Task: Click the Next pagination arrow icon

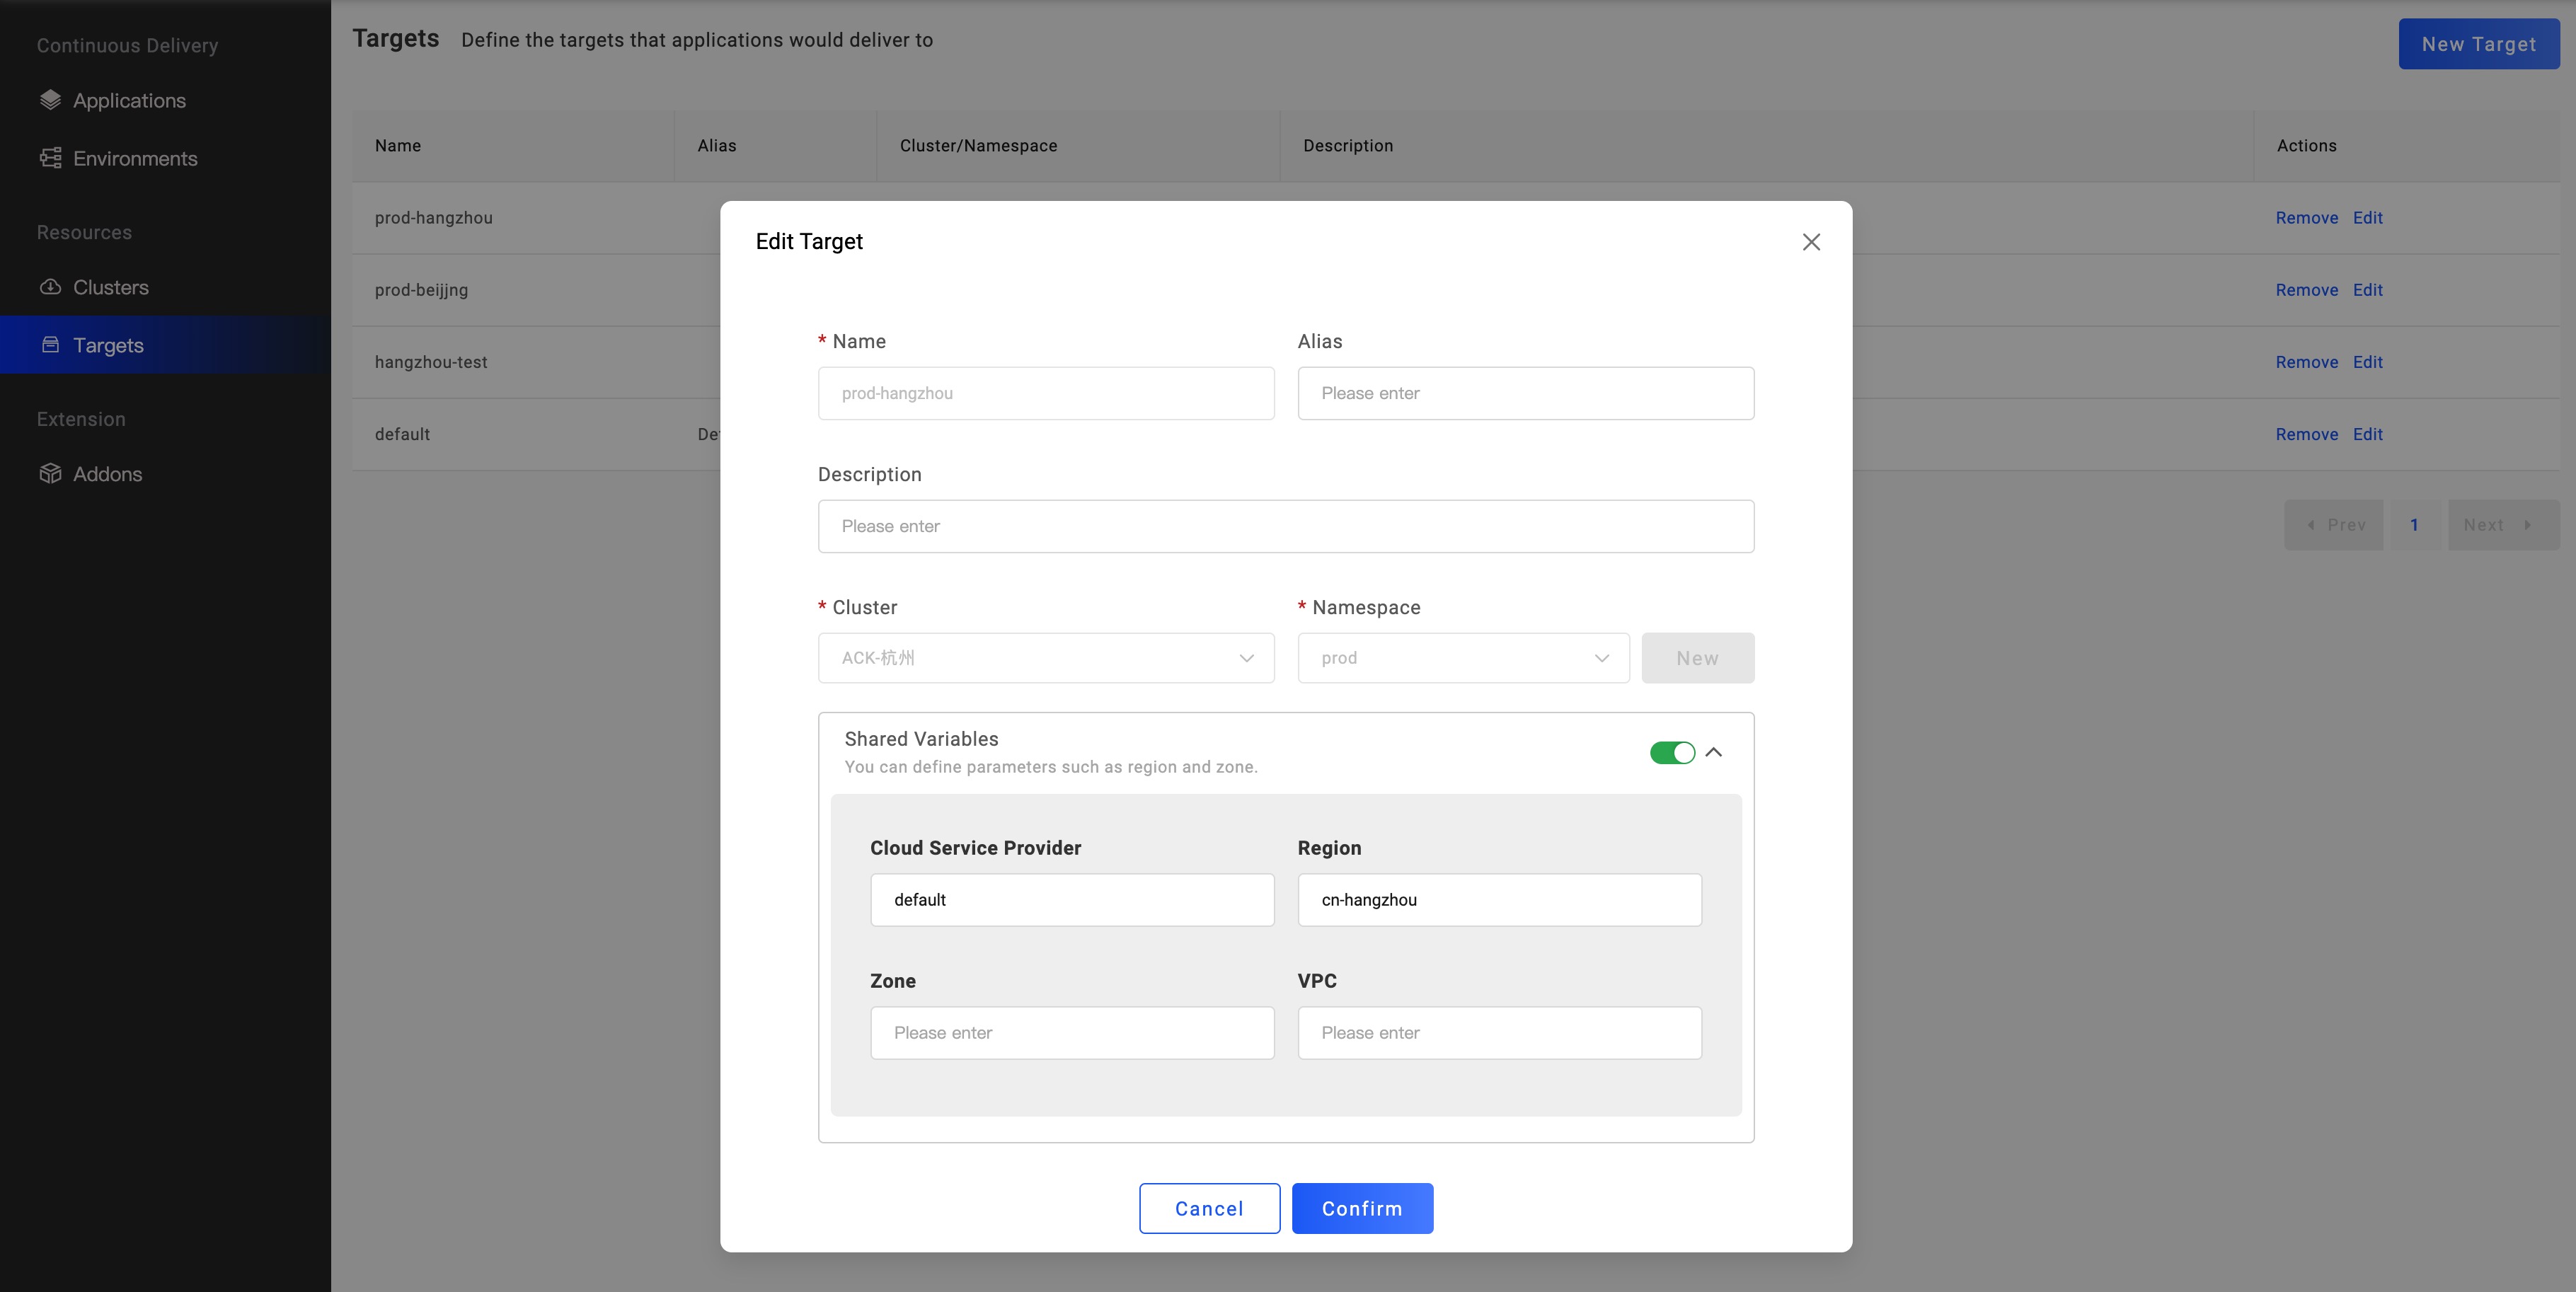Action: tap(2527, 525)
